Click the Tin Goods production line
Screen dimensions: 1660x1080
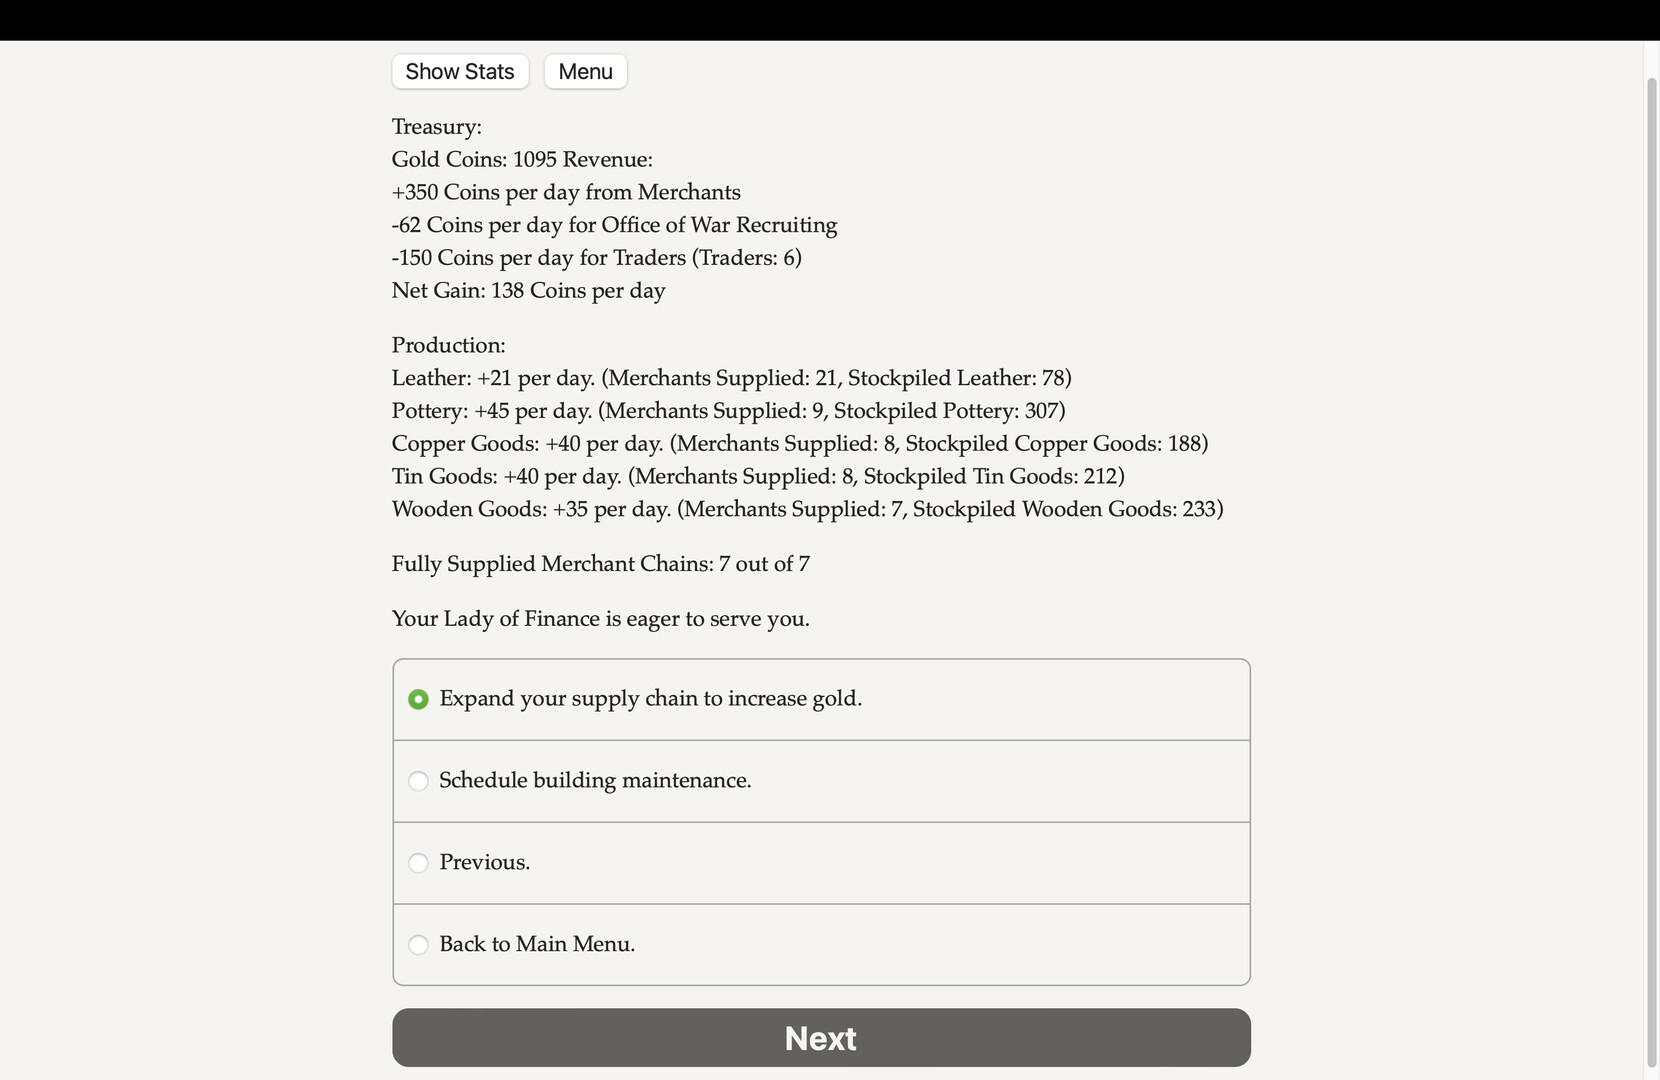(758, 477)
